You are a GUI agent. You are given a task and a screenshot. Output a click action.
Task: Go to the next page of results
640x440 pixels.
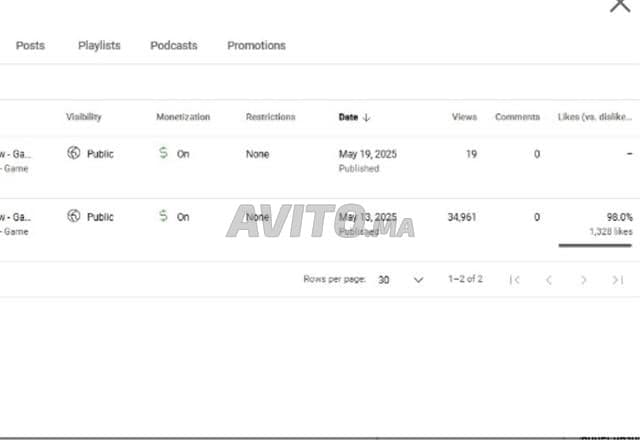(x=583, y=280)
